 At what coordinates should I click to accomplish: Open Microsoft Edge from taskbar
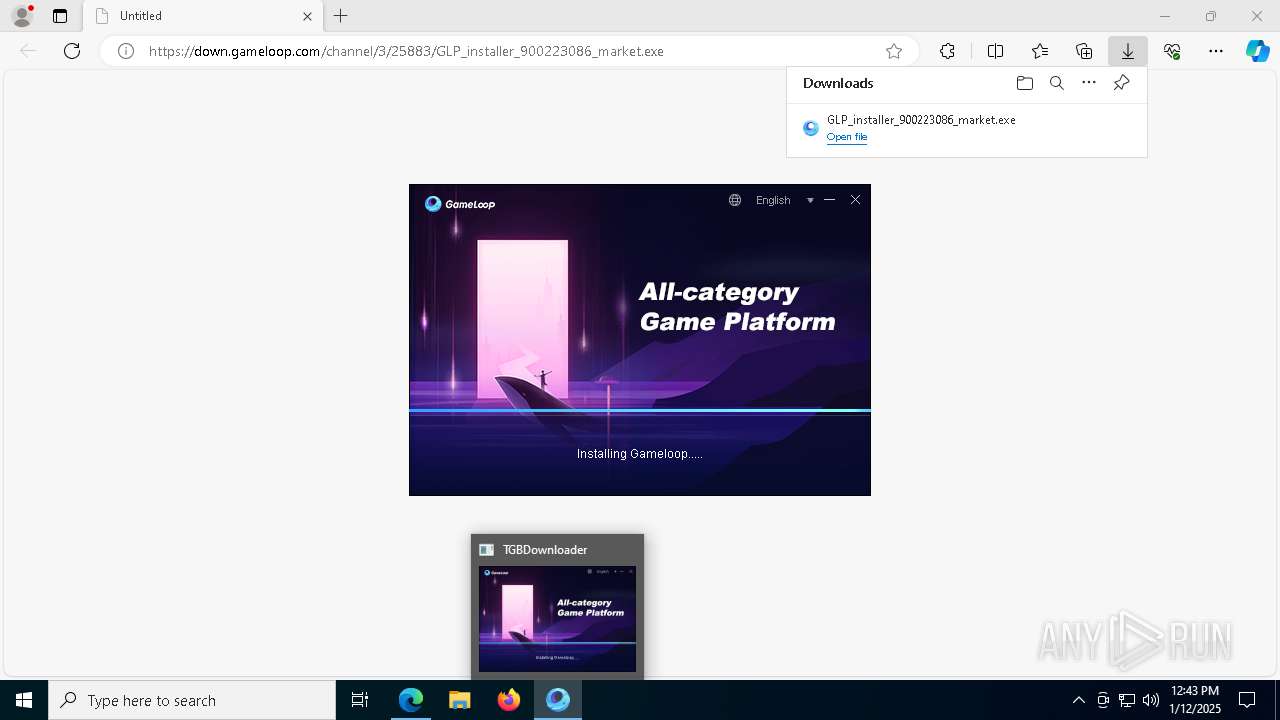click(x=411, y=700)
